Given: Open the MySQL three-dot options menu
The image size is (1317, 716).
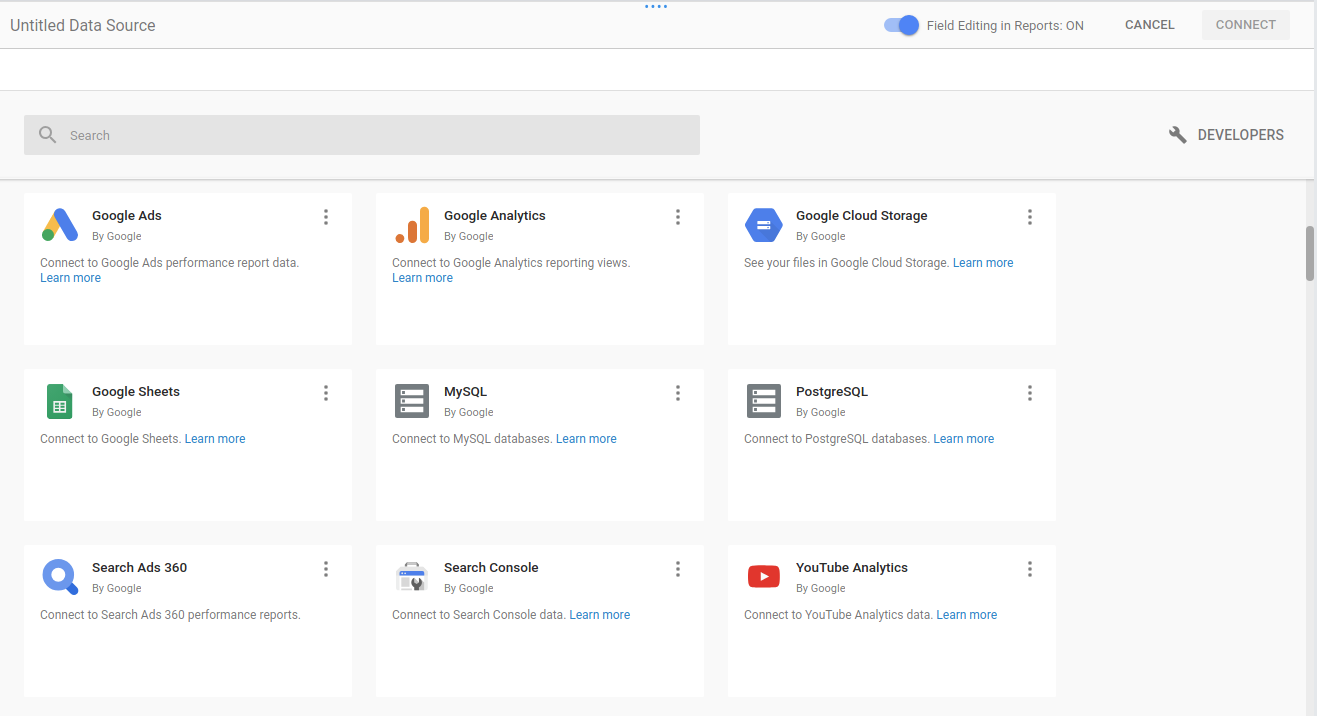Looking at the screenshot, I should [x=678, y=392].
